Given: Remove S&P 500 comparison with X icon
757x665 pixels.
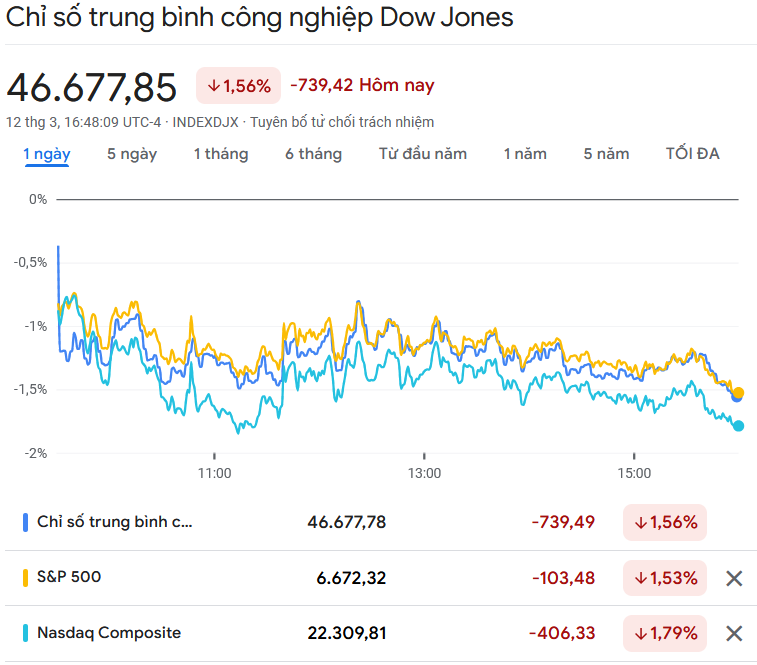Looking at the screenshot, I should 734,578.
